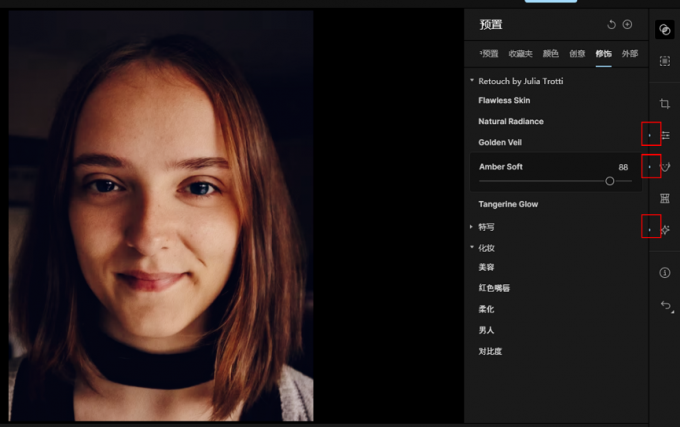Click the AI enhance sparkle icon
The width and height of the screenshot is (680, 427).
pyautogui.click(x=665, y=230)
